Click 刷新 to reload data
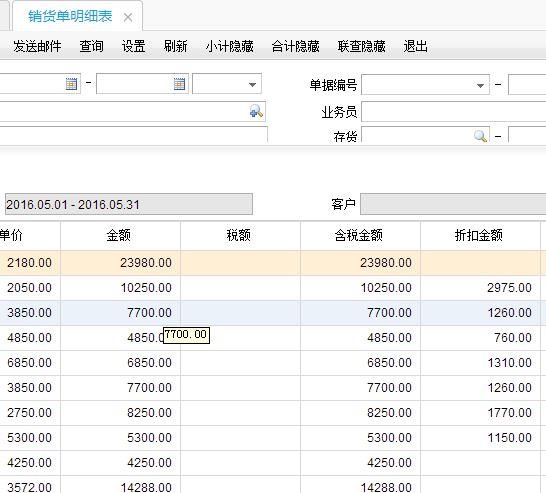 click(176, 46)
